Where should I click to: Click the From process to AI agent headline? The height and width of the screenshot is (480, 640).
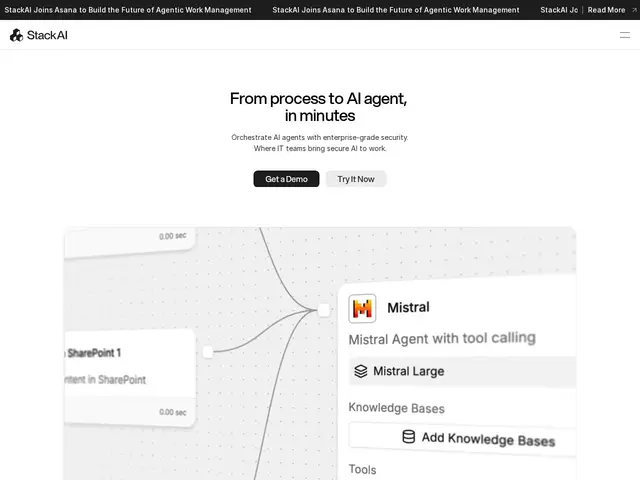point(319,107)
